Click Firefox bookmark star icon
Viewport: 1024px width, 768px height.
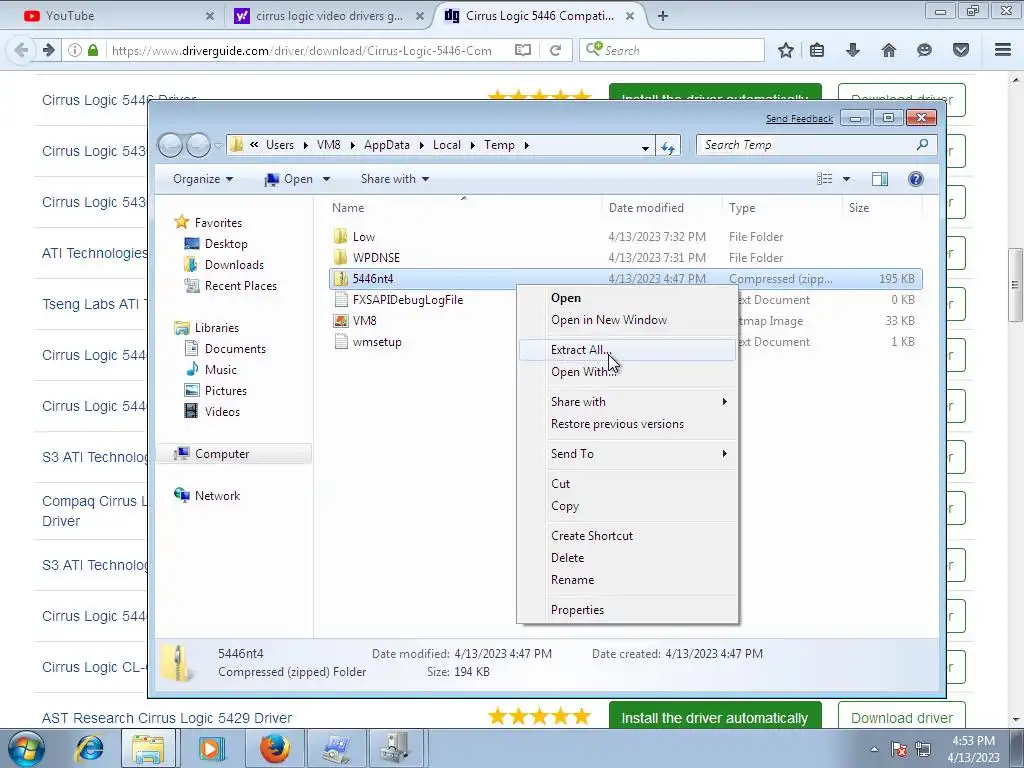(x=786, y=50)
